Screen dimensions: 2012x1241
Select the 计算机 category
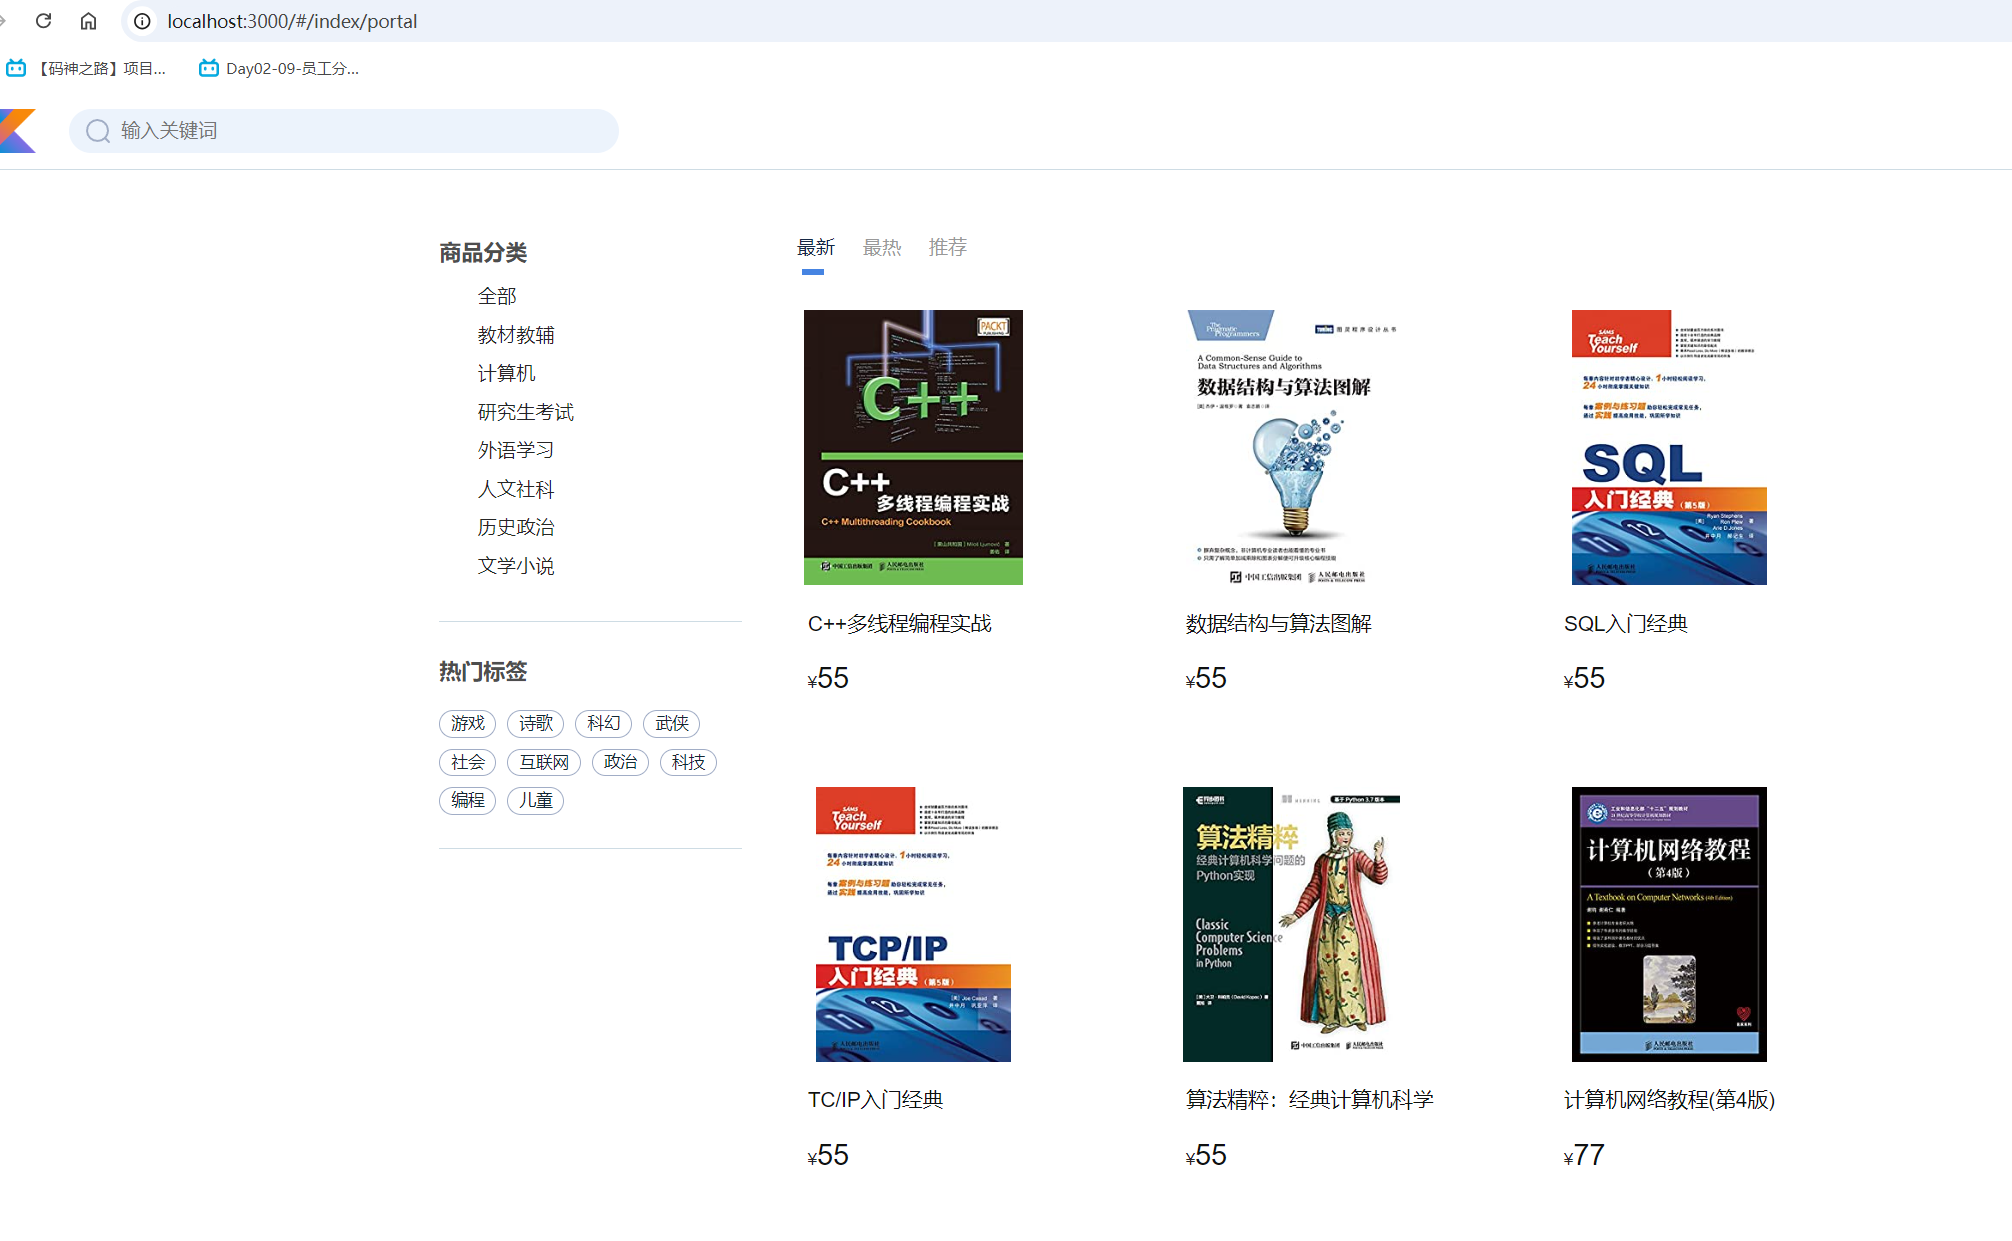(506, 372)
